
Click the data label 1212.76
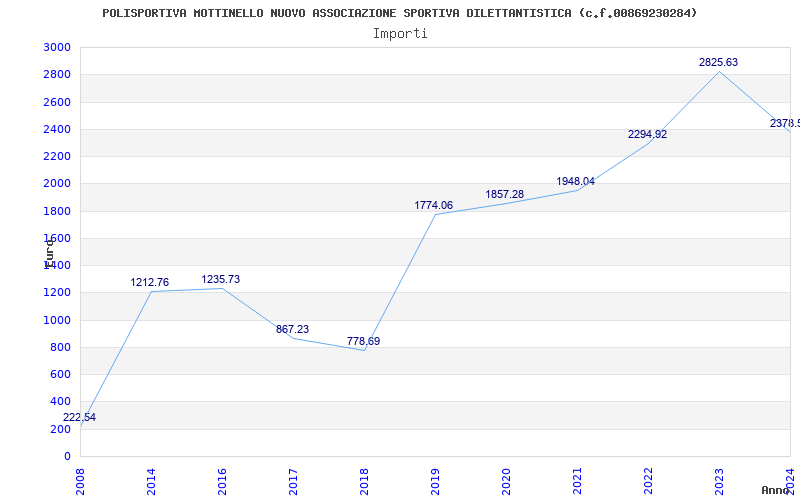(x=149, y=282)
